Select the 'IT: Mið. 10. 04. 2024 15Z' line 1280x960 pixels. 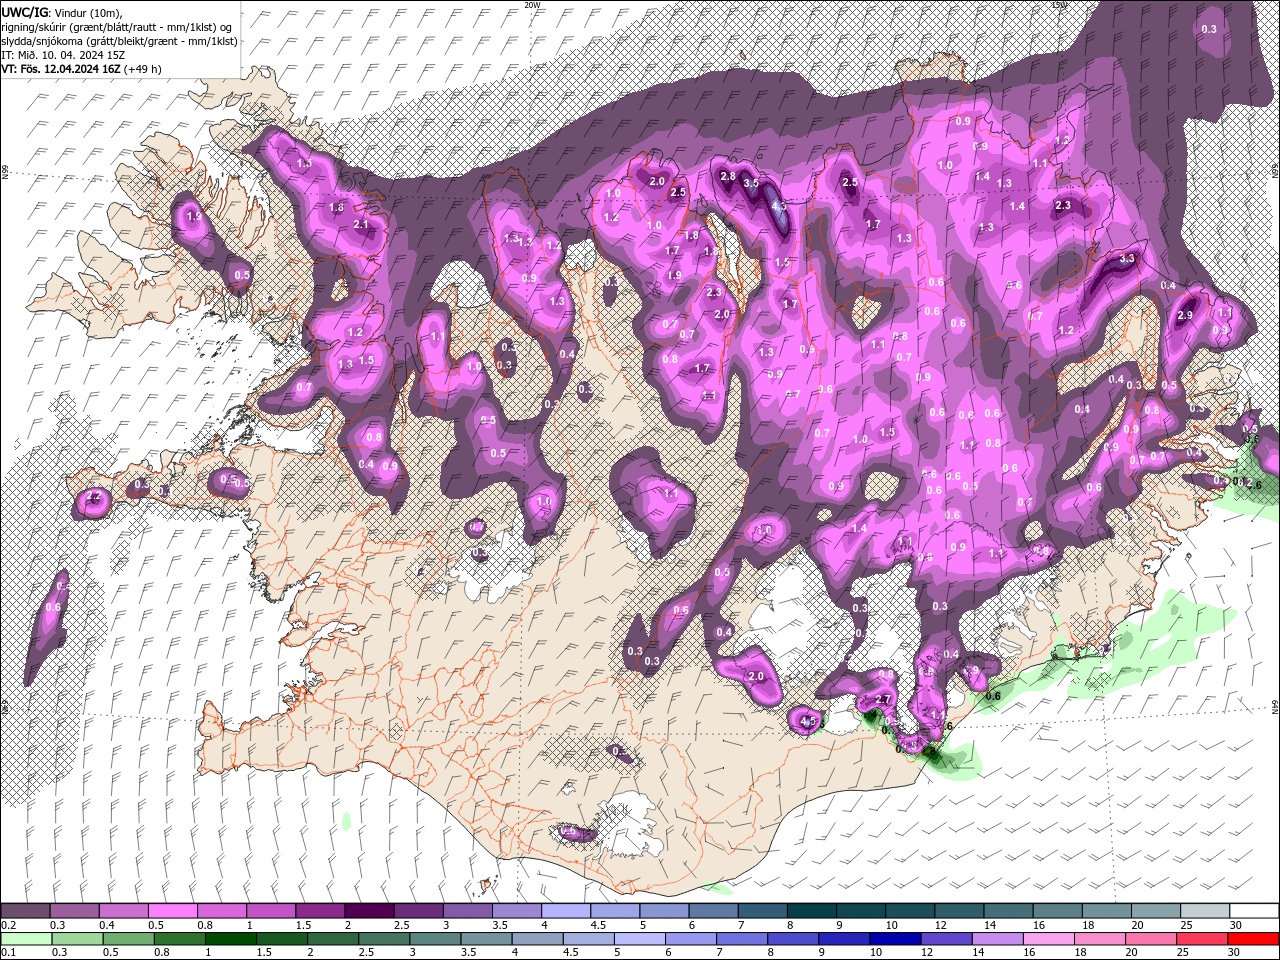click(63, 54)
